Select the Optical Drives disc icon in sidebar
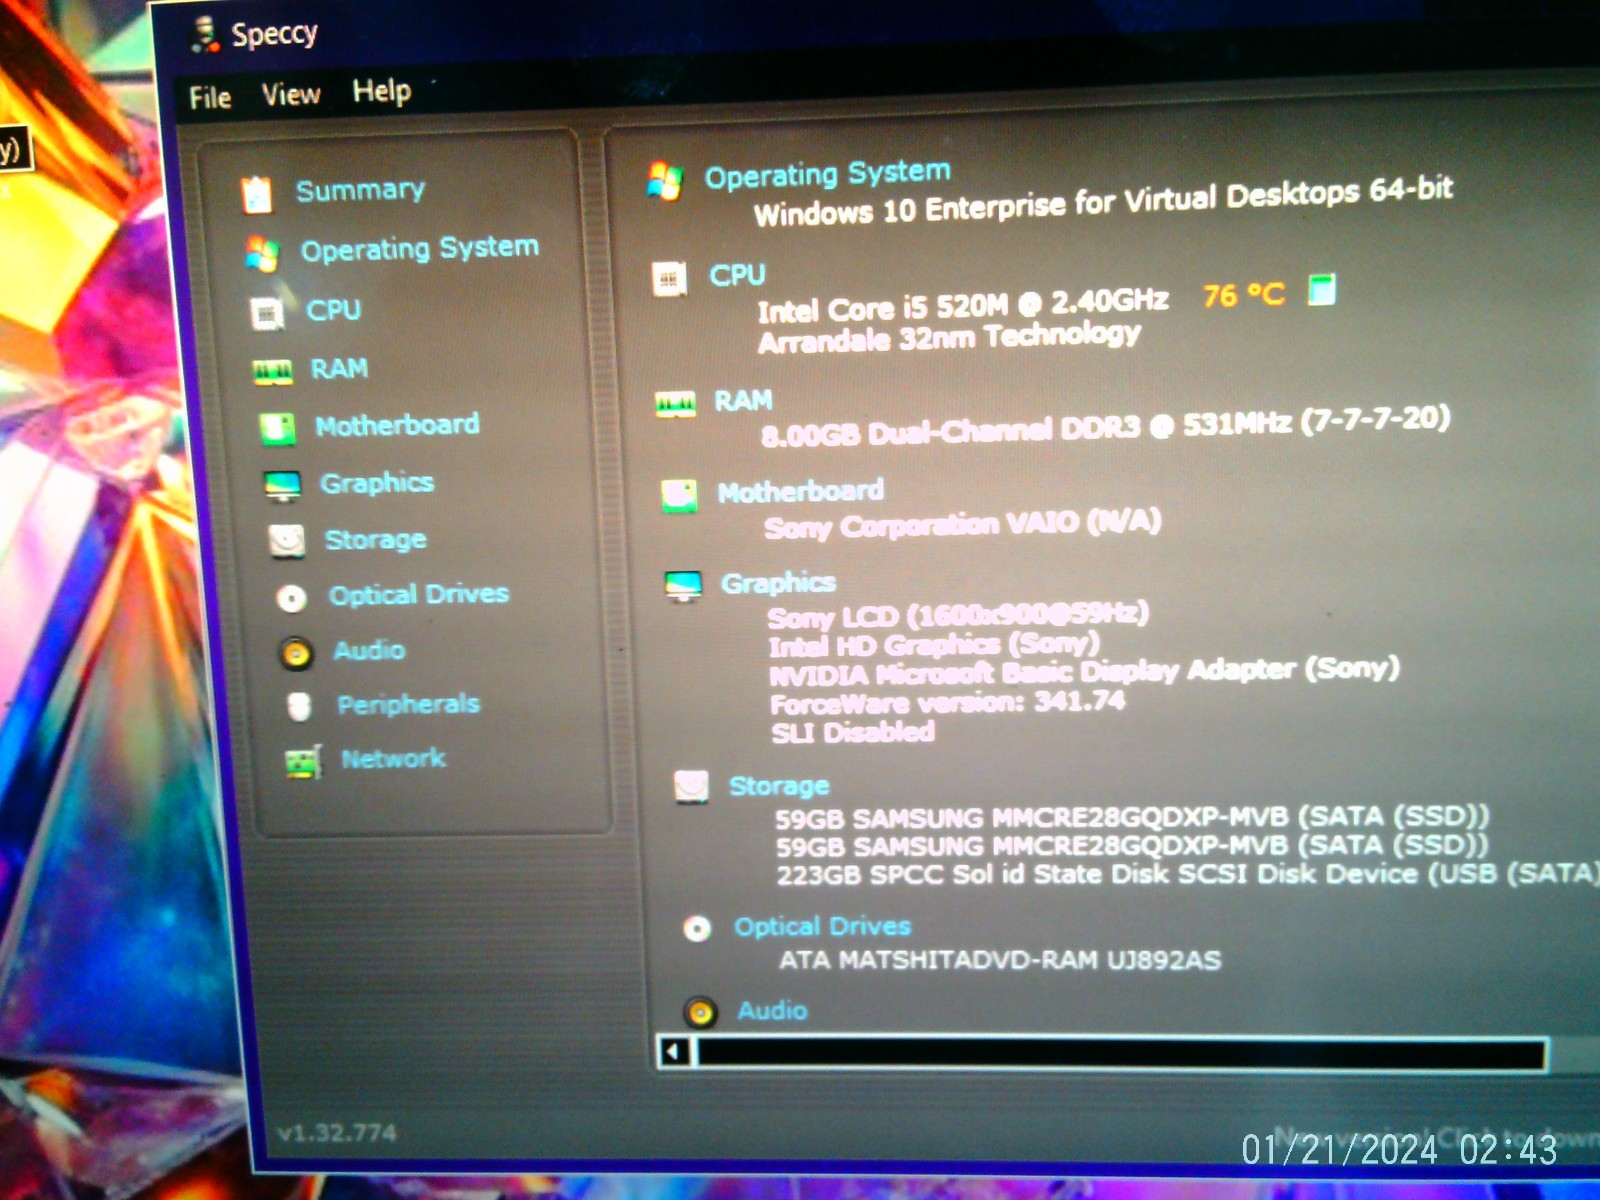 (291, 598)
